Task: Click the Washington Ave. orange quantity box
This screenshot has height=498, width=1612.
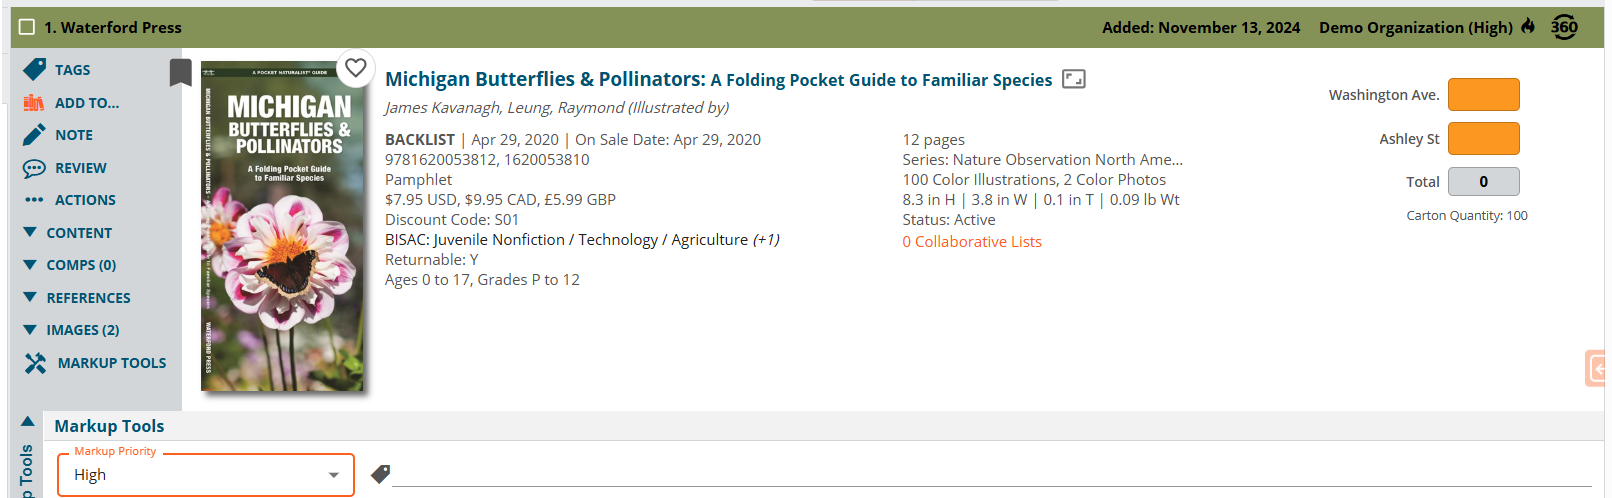Action: [x=1484, y=95]
